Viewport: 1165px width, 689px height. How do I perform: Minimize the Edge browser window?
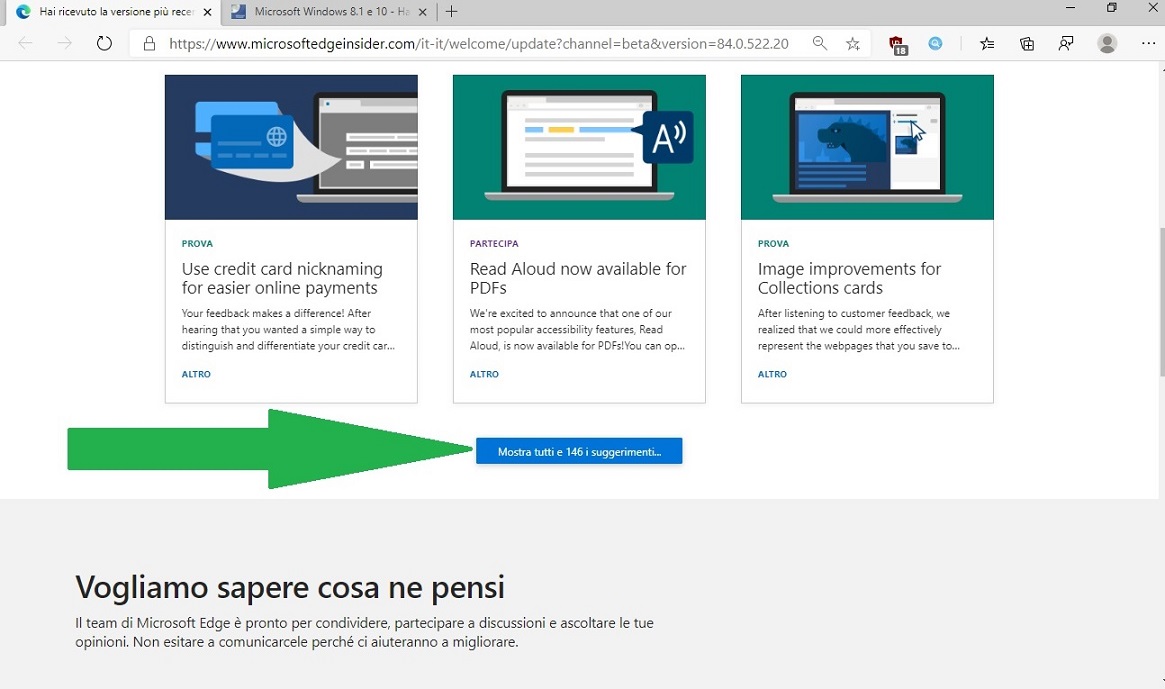click(1071, 7)
